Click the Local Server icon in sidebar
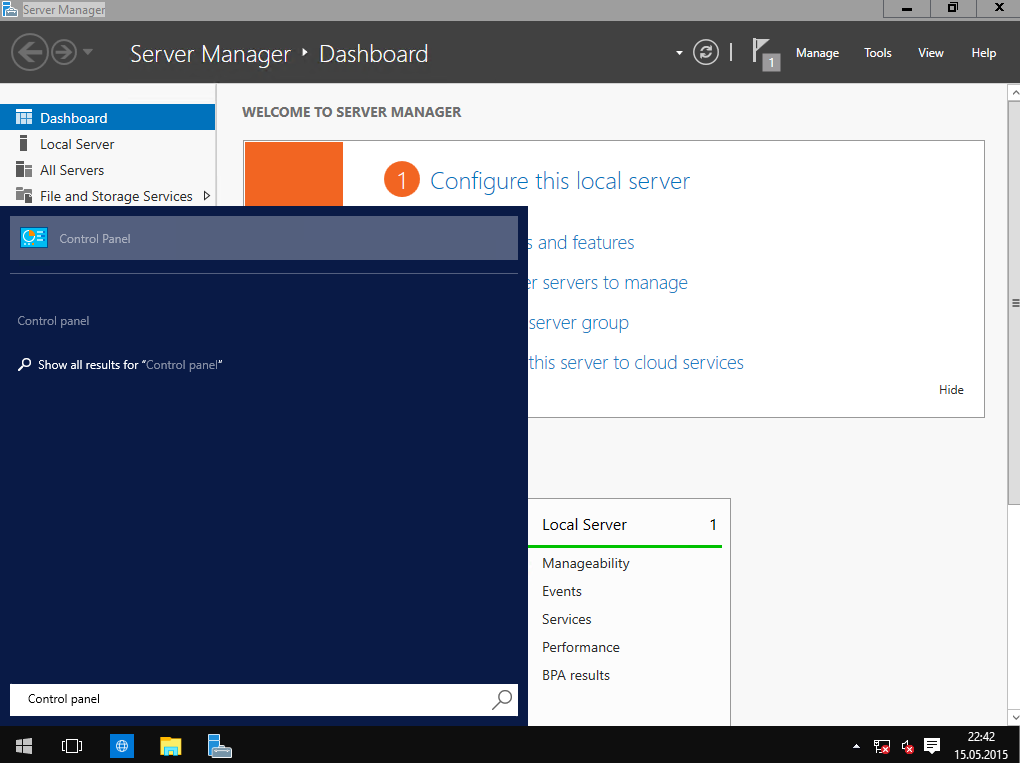Screen dimensions: 1020x763 23,143
